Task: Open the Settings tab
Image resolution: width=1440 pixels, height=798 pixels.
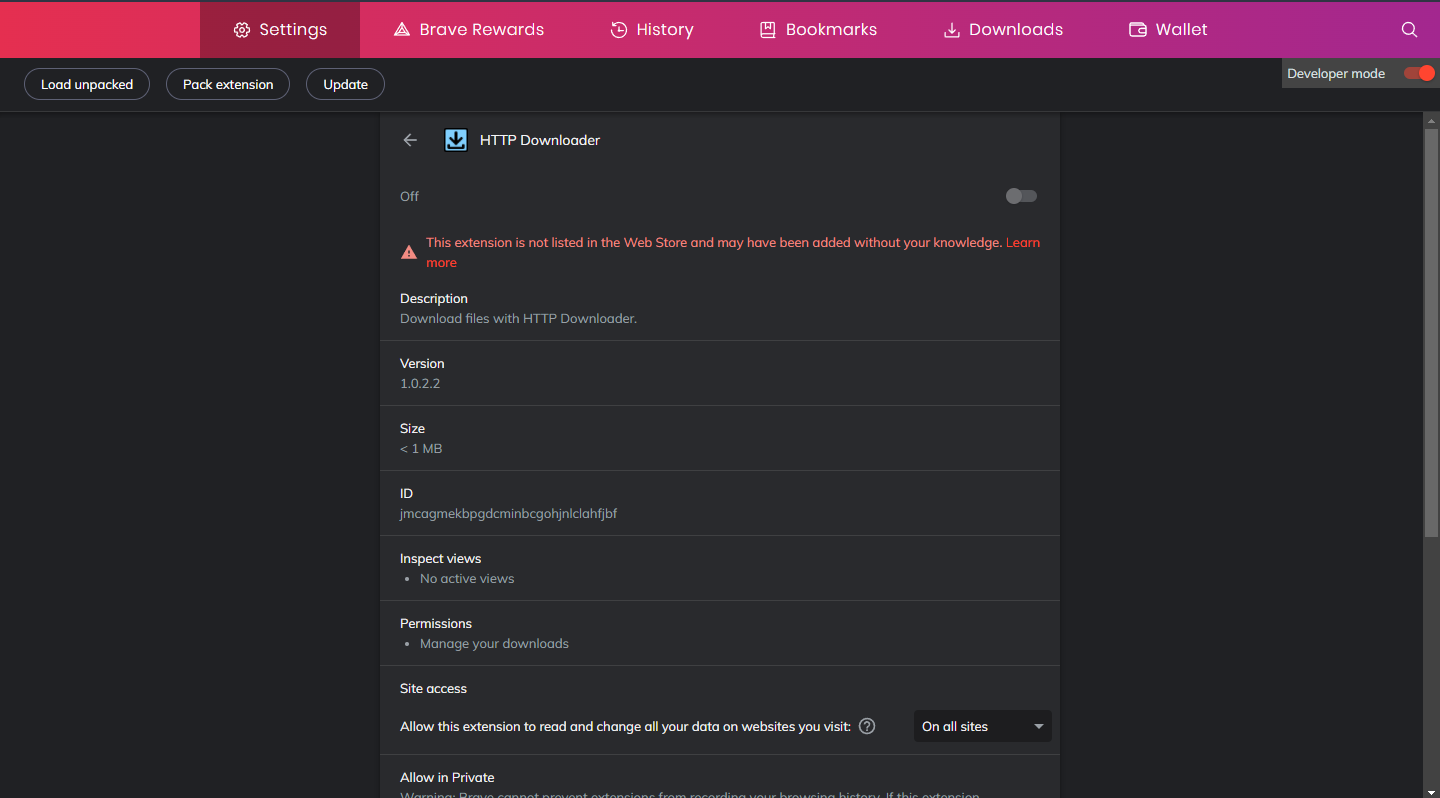Action: click(x=280, y=29)
